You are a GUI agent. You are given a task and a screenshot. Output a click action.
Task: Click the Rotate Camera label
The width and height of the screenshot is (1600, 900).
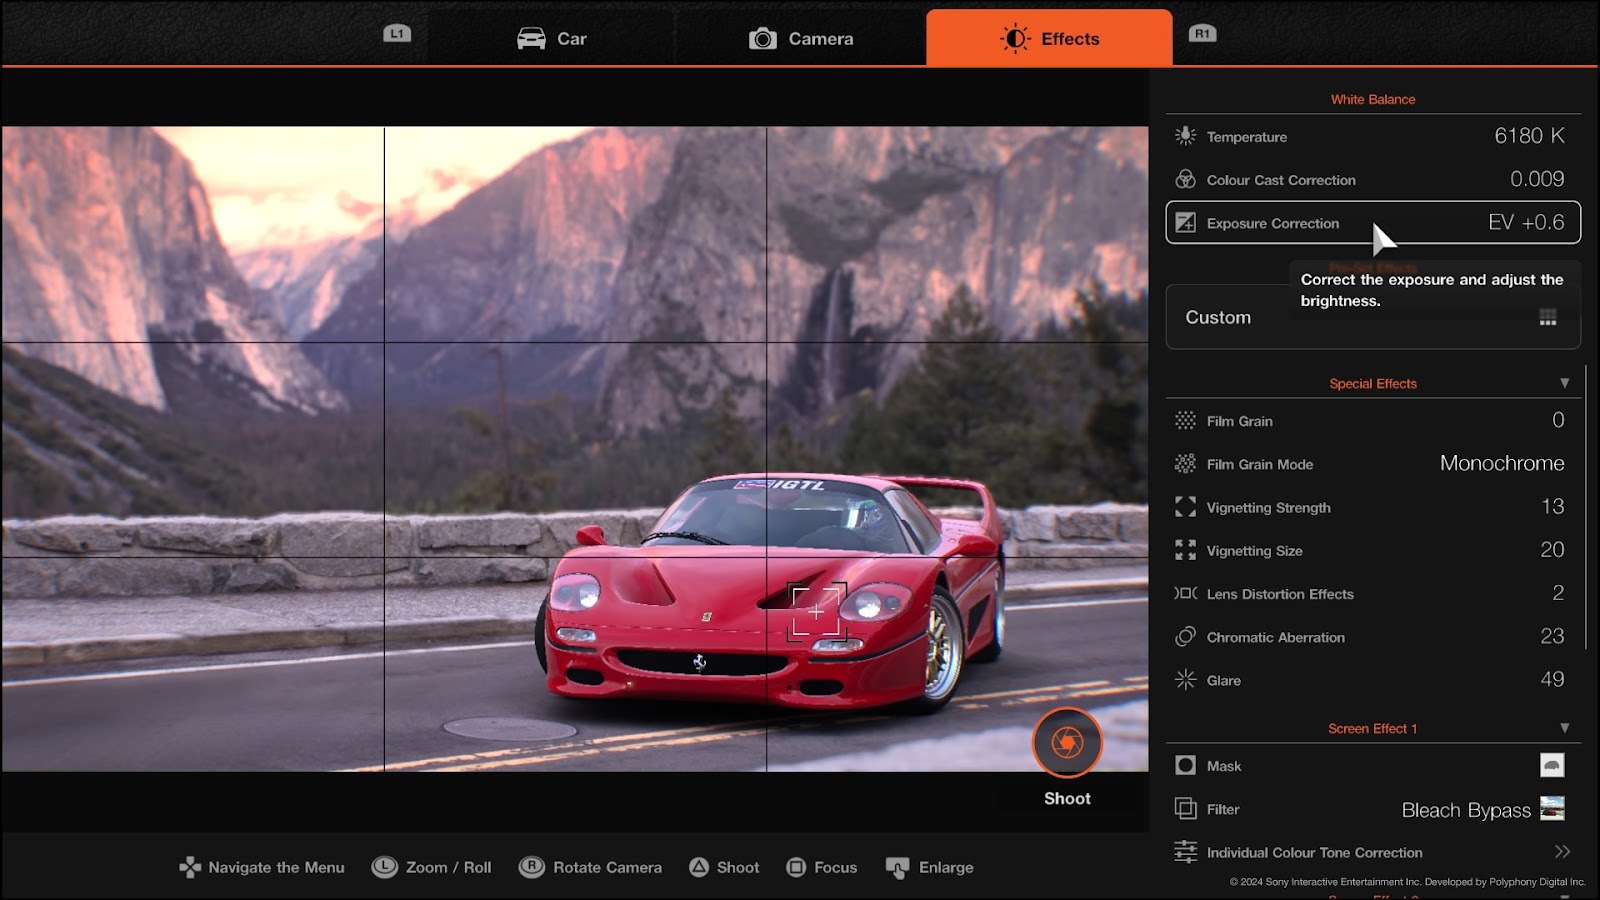pos(607,867)
